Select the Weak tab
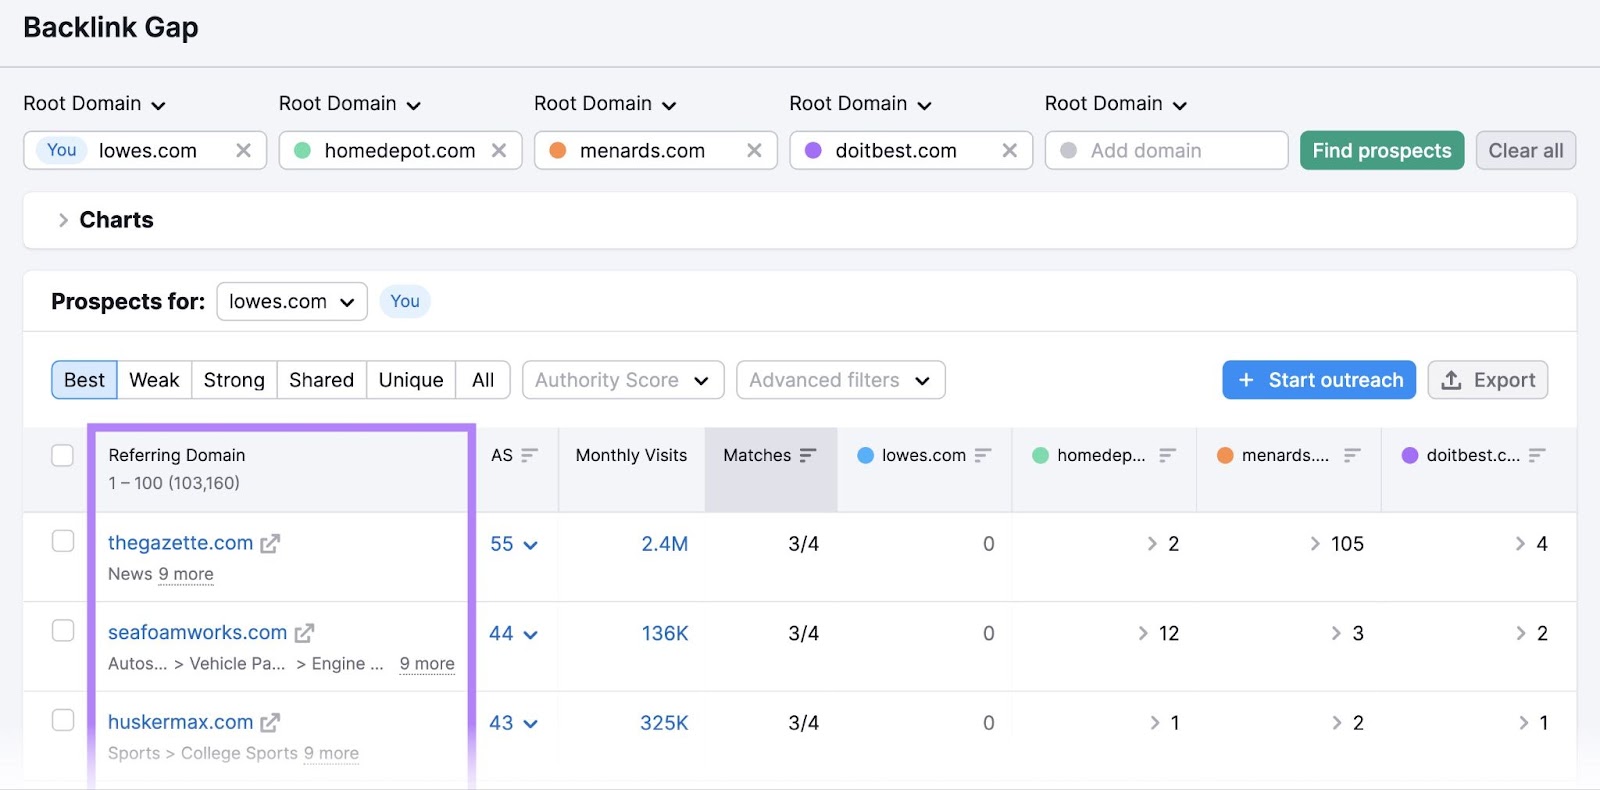Screen dimensions: 1600x790 (154, 380)
